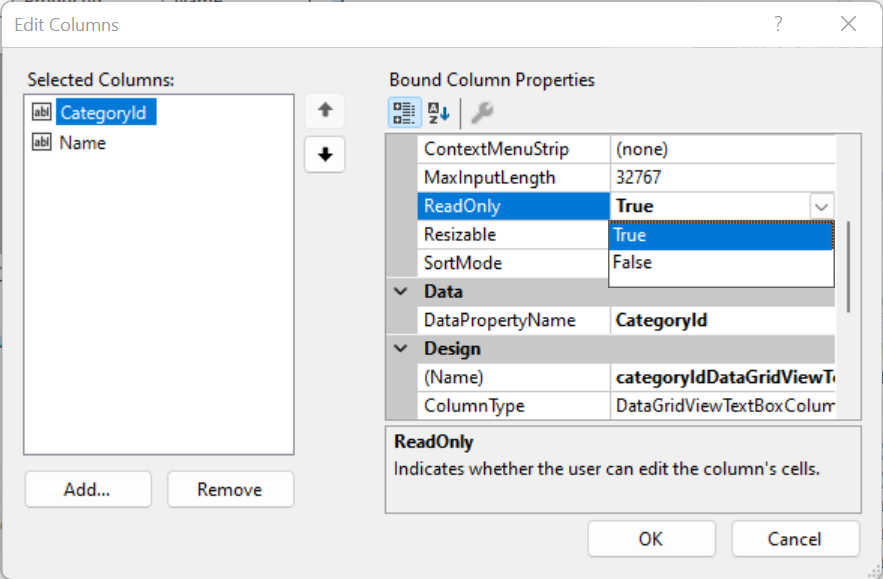Move CategoryId up with the up-arrow icon

[x=325, y=110]
